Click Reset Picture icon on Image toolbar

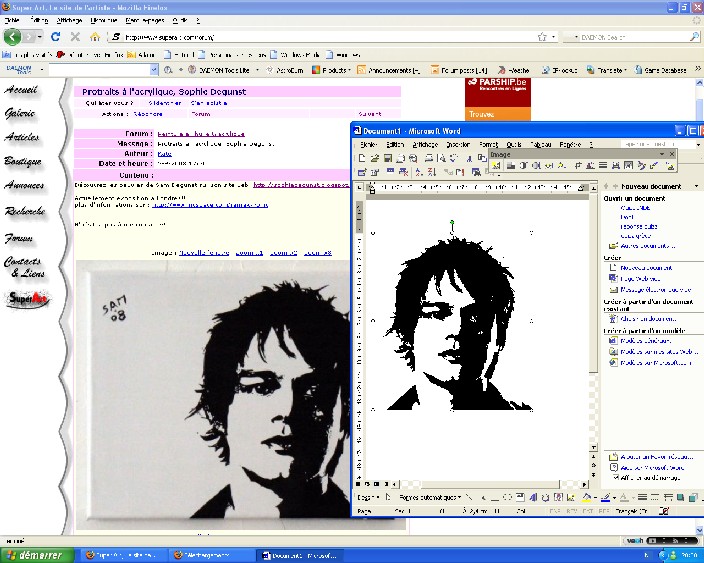pyautogui.click(x=669, y=166)
